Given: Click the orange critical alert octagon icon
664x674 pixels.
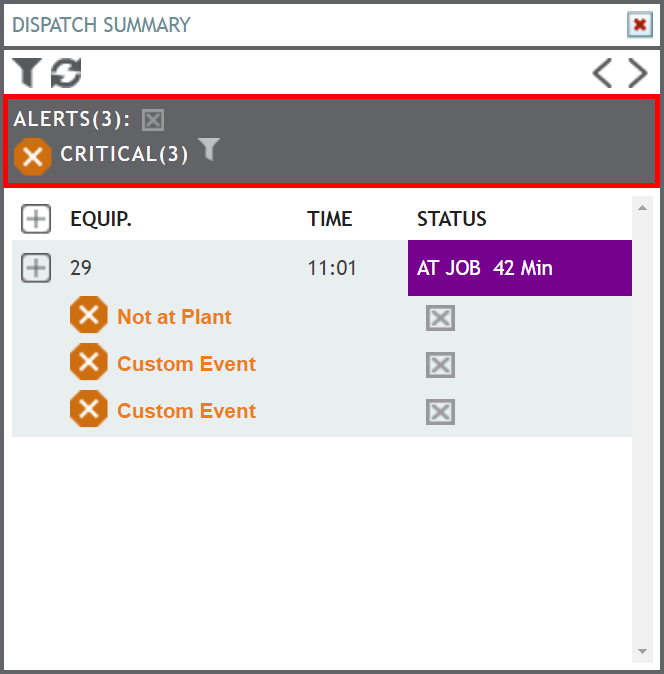Looking at the screenshot, I should click(x=33, y=156).
